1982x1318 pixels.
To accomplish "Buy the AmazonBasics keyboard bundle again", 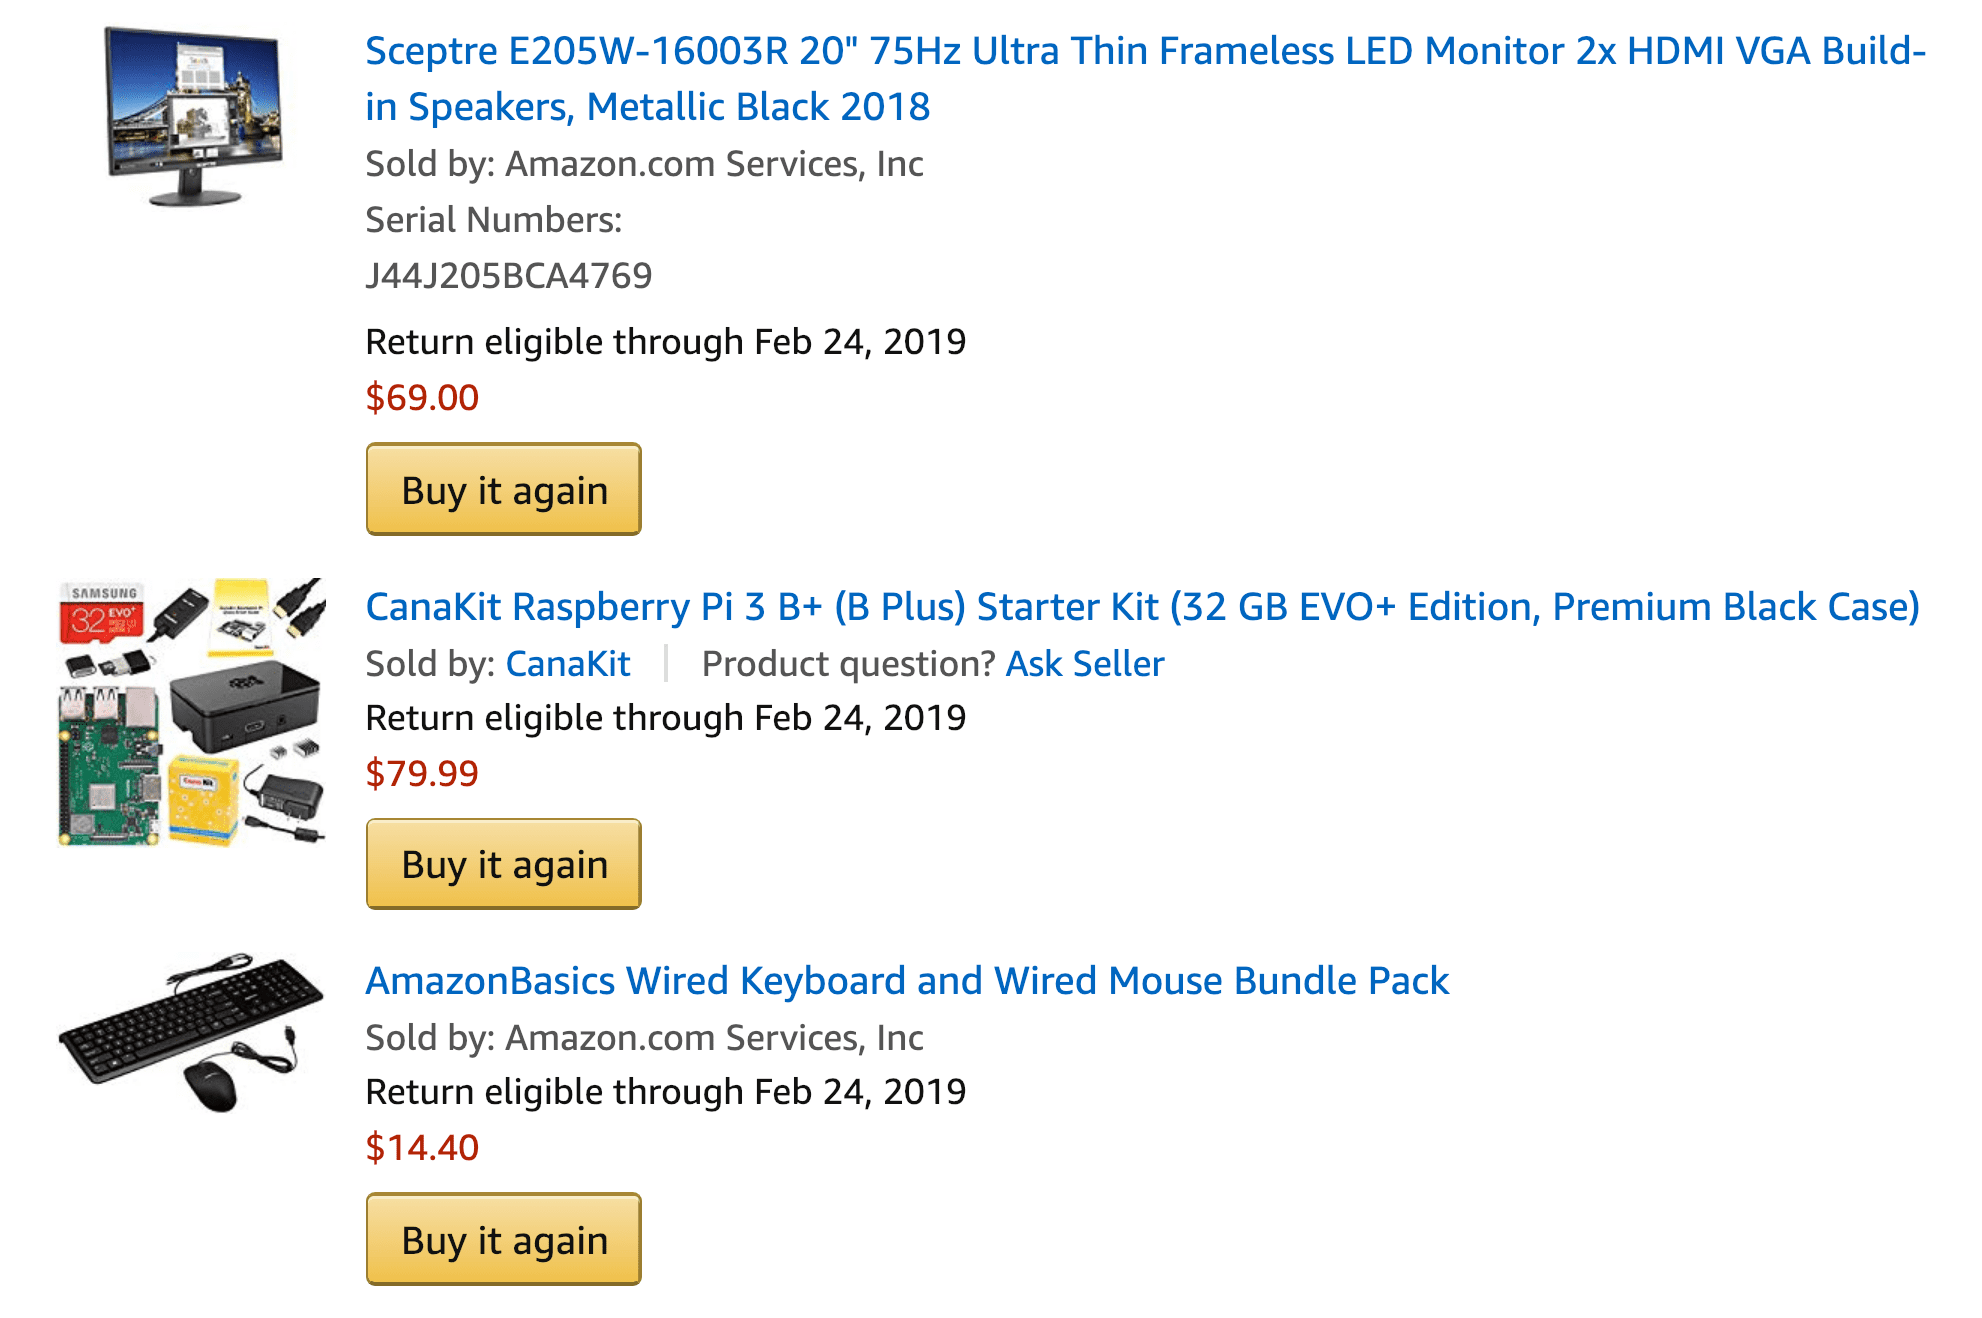I will point(503,1239).
